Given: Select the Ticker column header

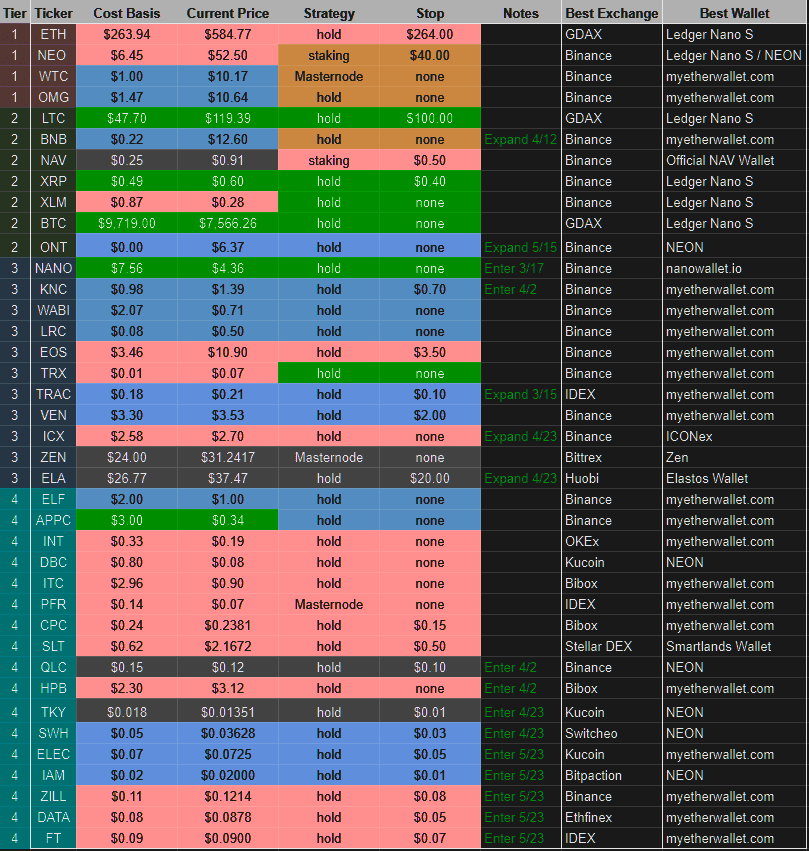Looking at the screenshot, I should click(x=53, y=13).
